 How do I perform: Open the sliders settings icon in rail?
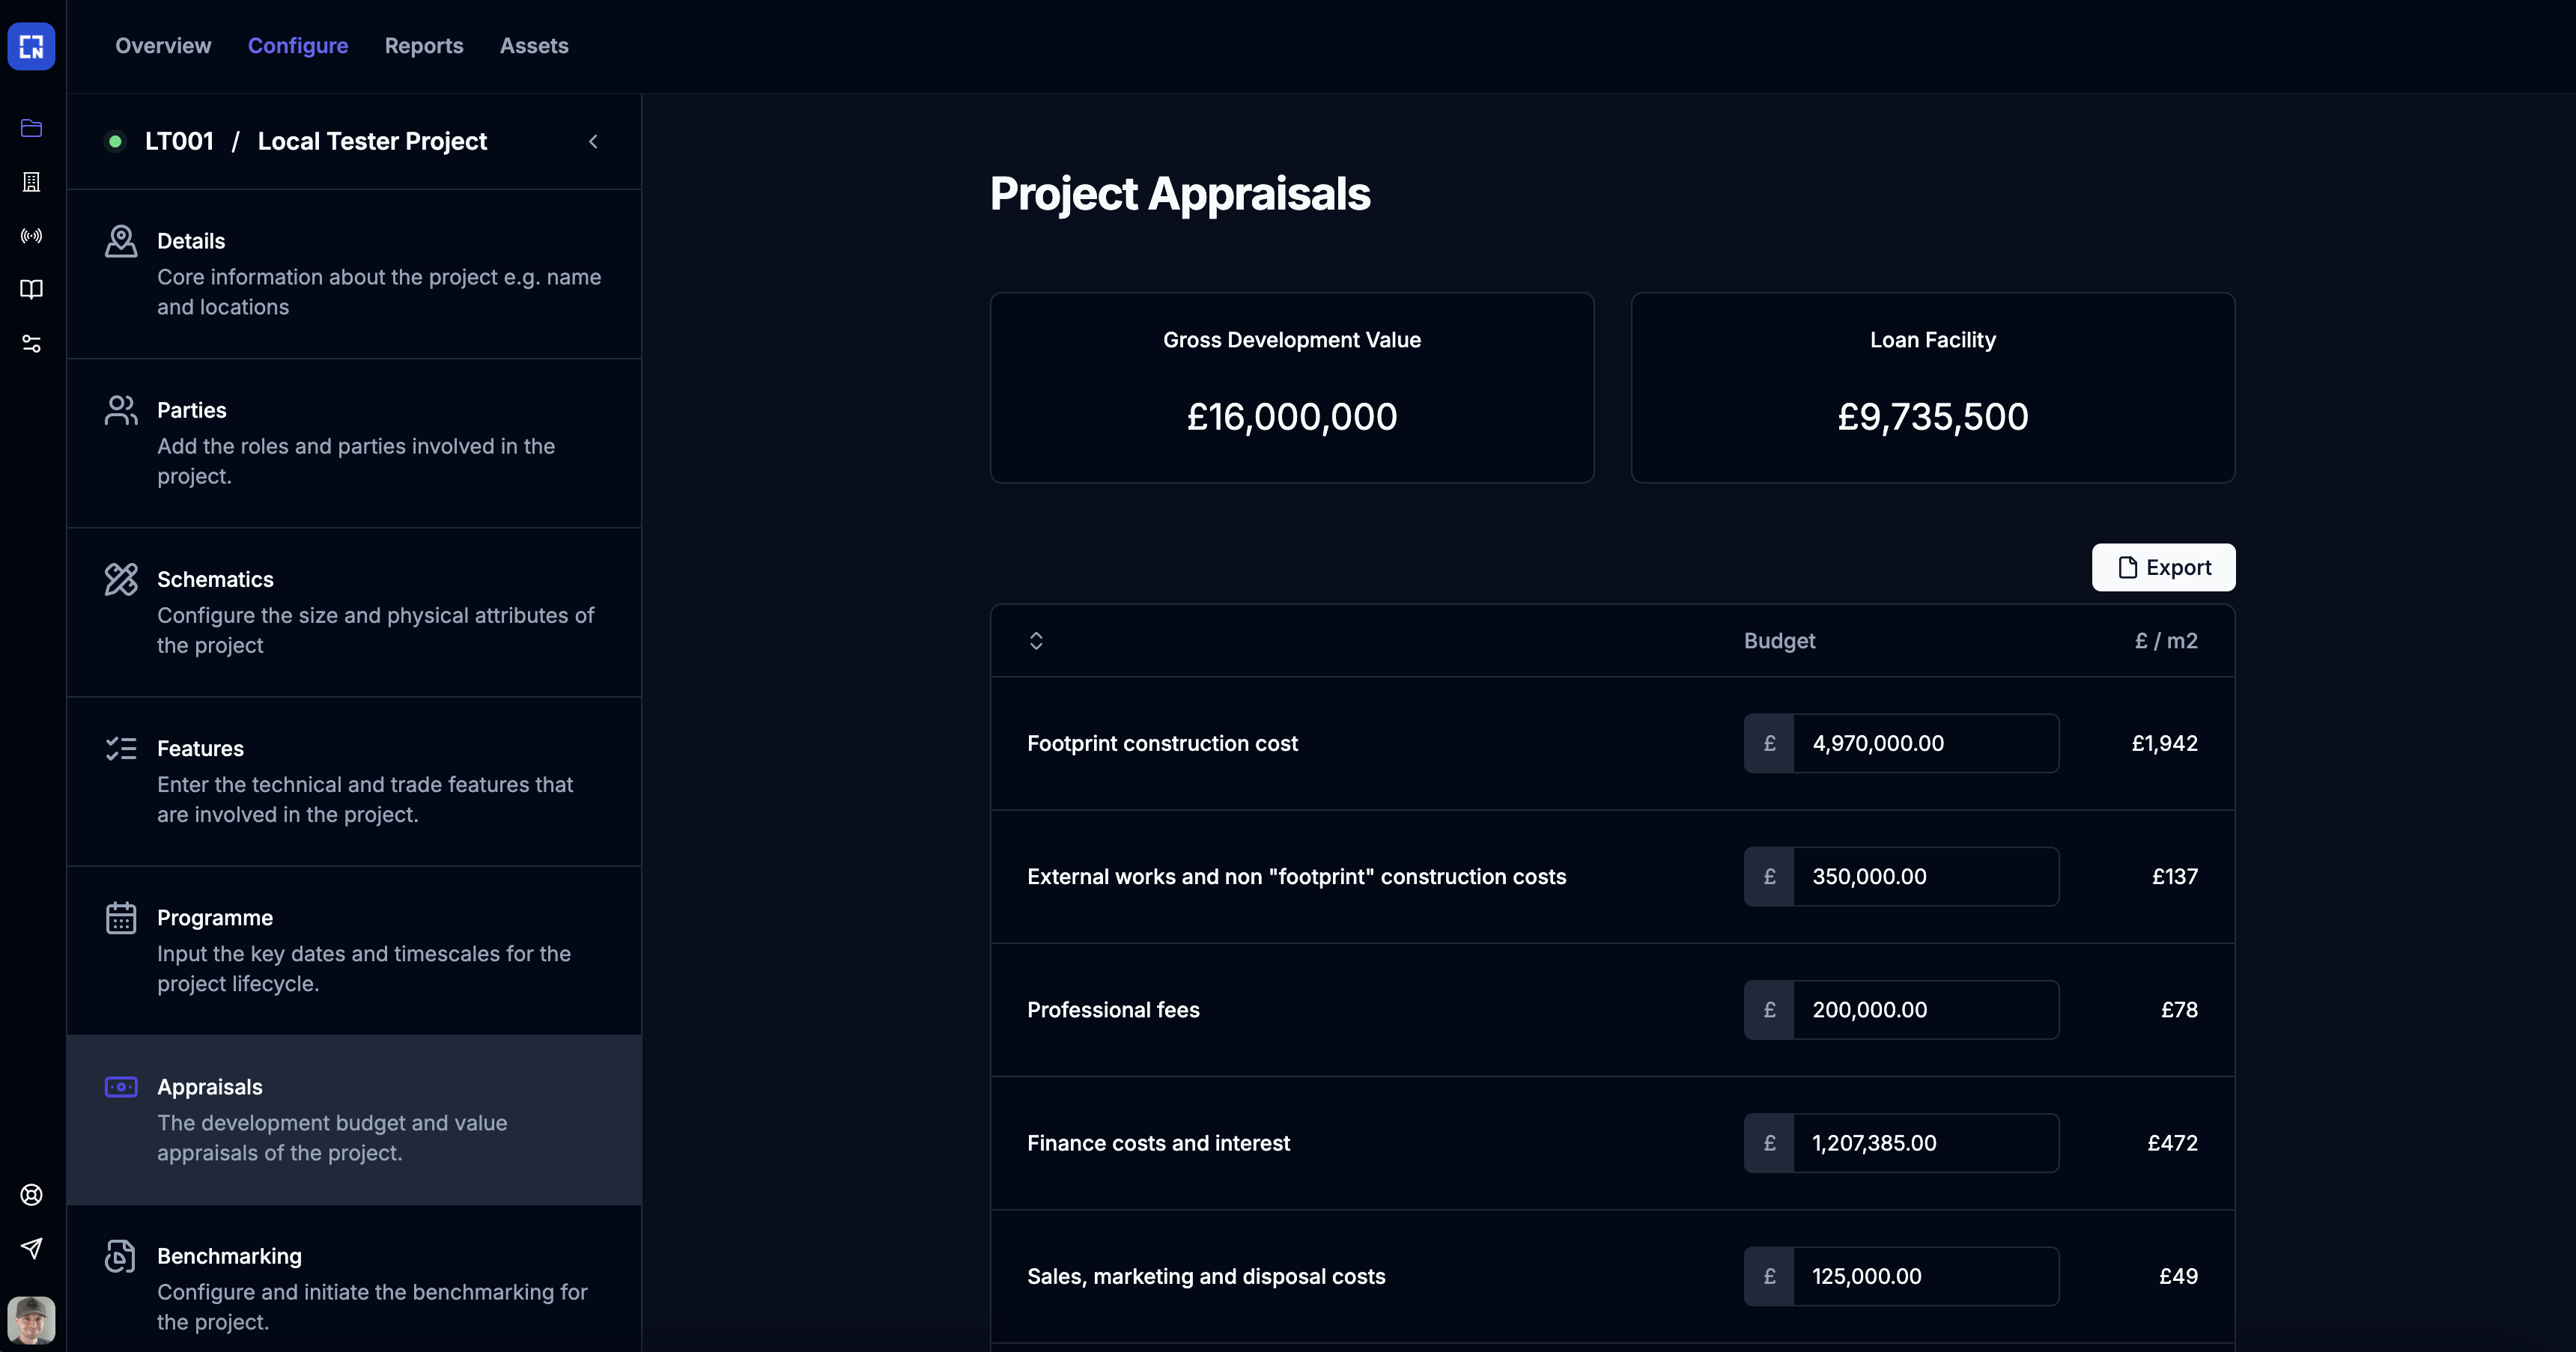click(x=31, y=344)
